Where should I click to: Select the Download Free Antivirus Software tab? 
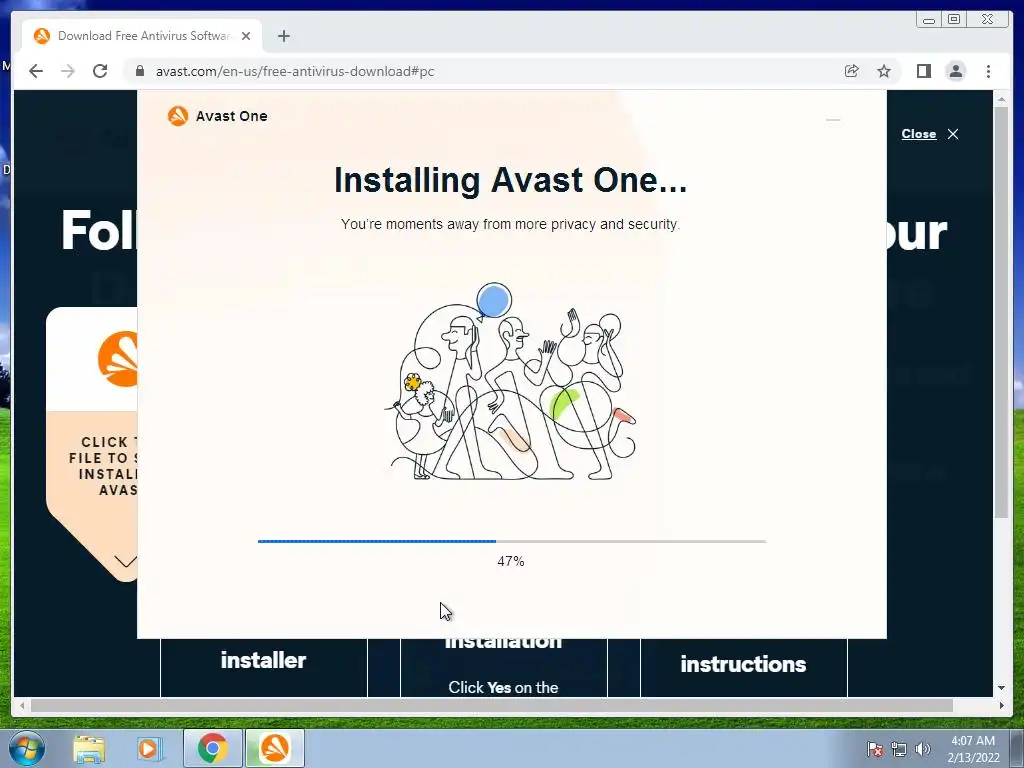tap(142, 36)
